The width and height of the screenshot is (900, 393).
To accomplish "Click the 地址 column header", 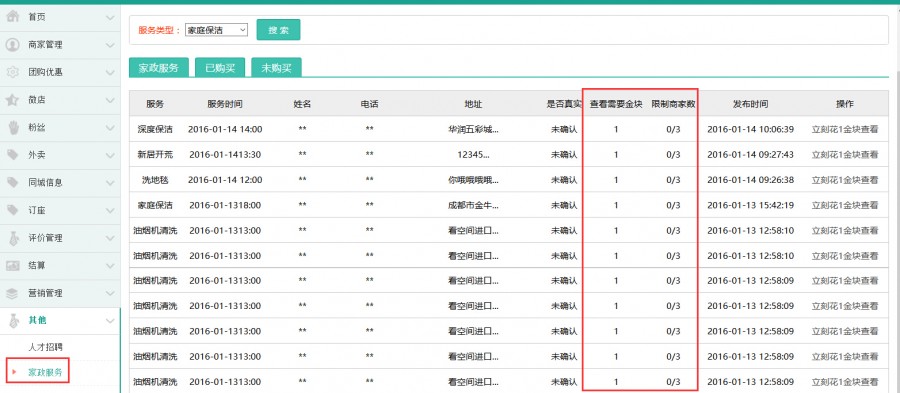I will (474, 104).
